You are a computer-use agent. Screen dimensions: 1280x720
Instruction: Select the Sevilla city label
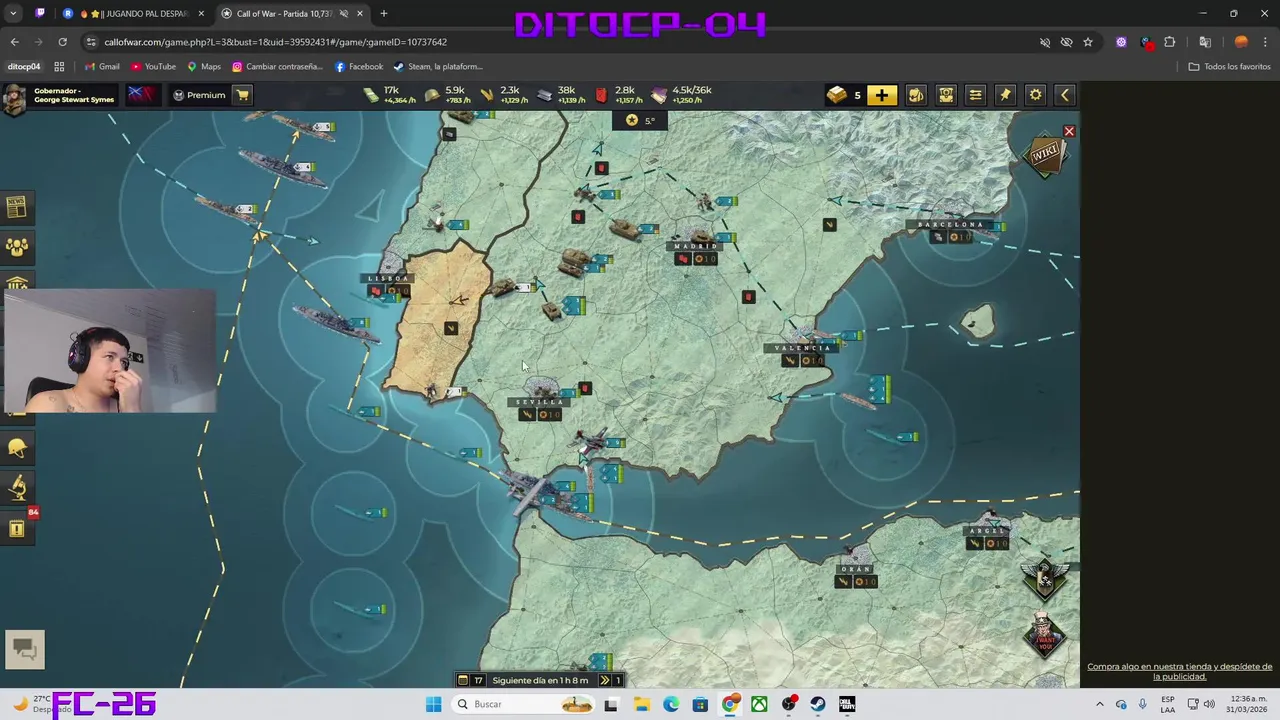[x=538, y=402]
